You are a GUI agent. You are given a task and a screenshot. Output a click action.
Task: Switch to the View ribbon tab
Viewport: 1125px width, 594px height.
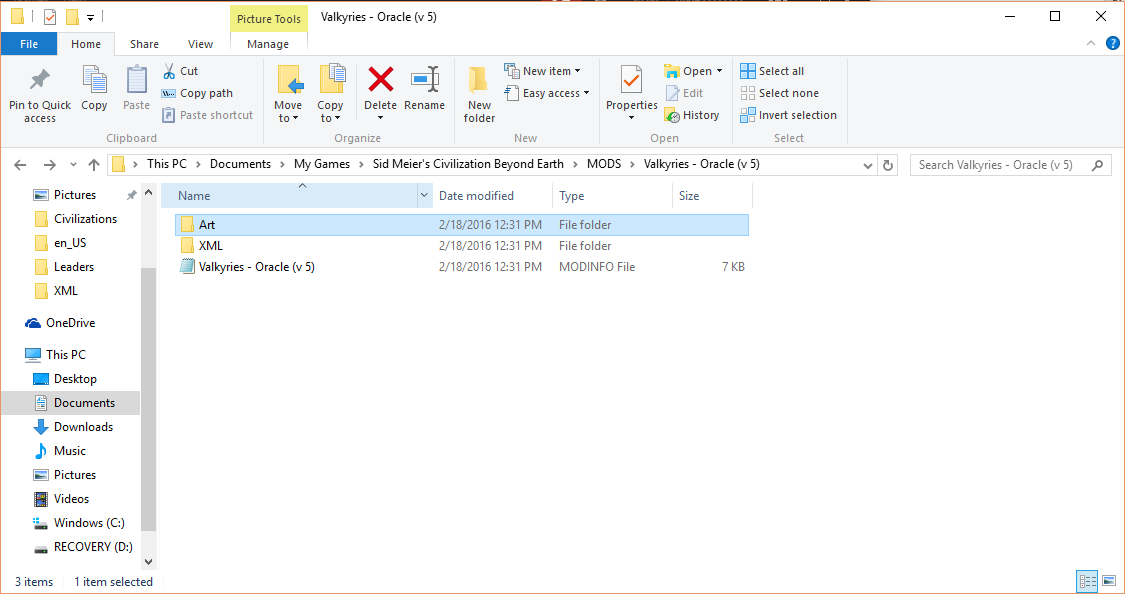pyautogui.click(x=200, y=44)
